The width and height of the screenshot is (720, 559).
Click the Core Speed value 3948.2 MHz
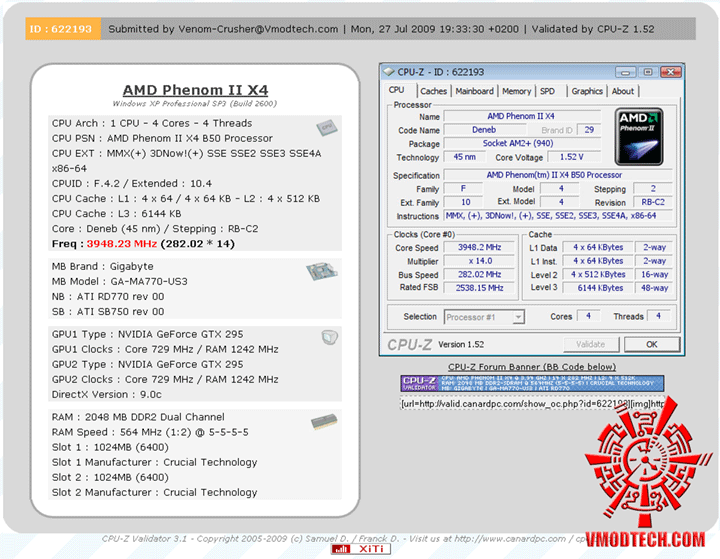point(479,247)
